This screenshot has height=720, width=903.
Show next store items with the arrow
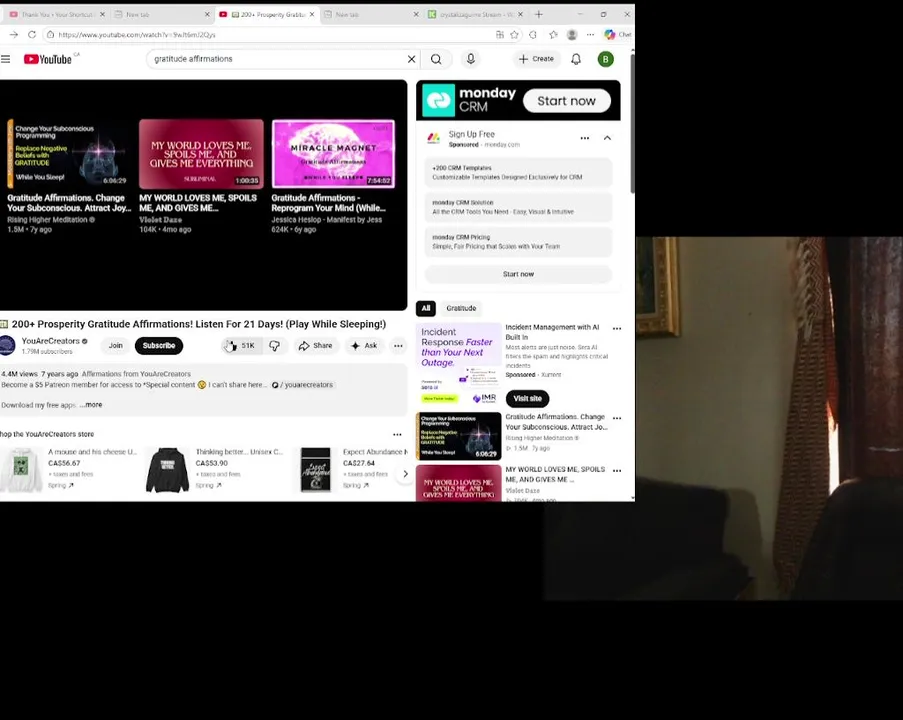(405, 473)
